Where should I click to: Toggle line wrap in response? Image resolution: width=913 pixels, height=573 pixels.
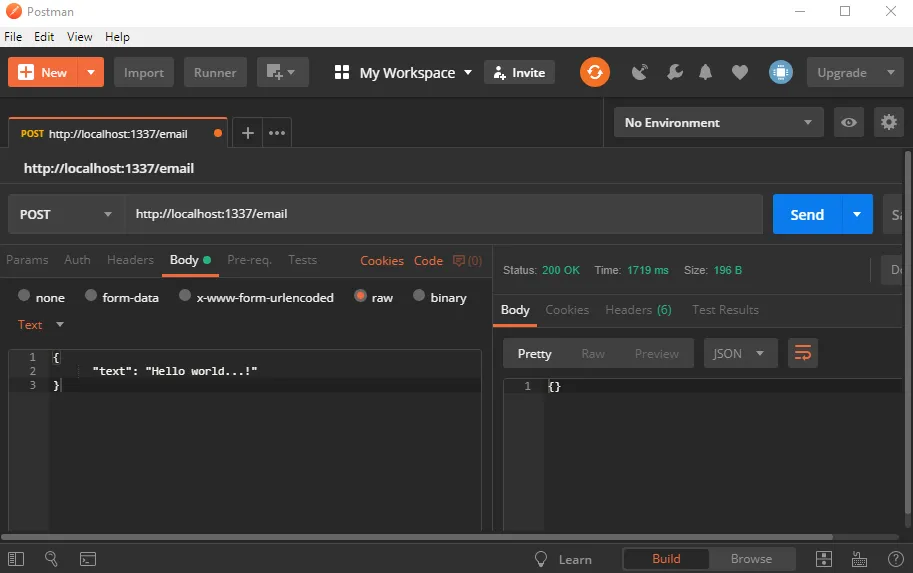point(802,353)
